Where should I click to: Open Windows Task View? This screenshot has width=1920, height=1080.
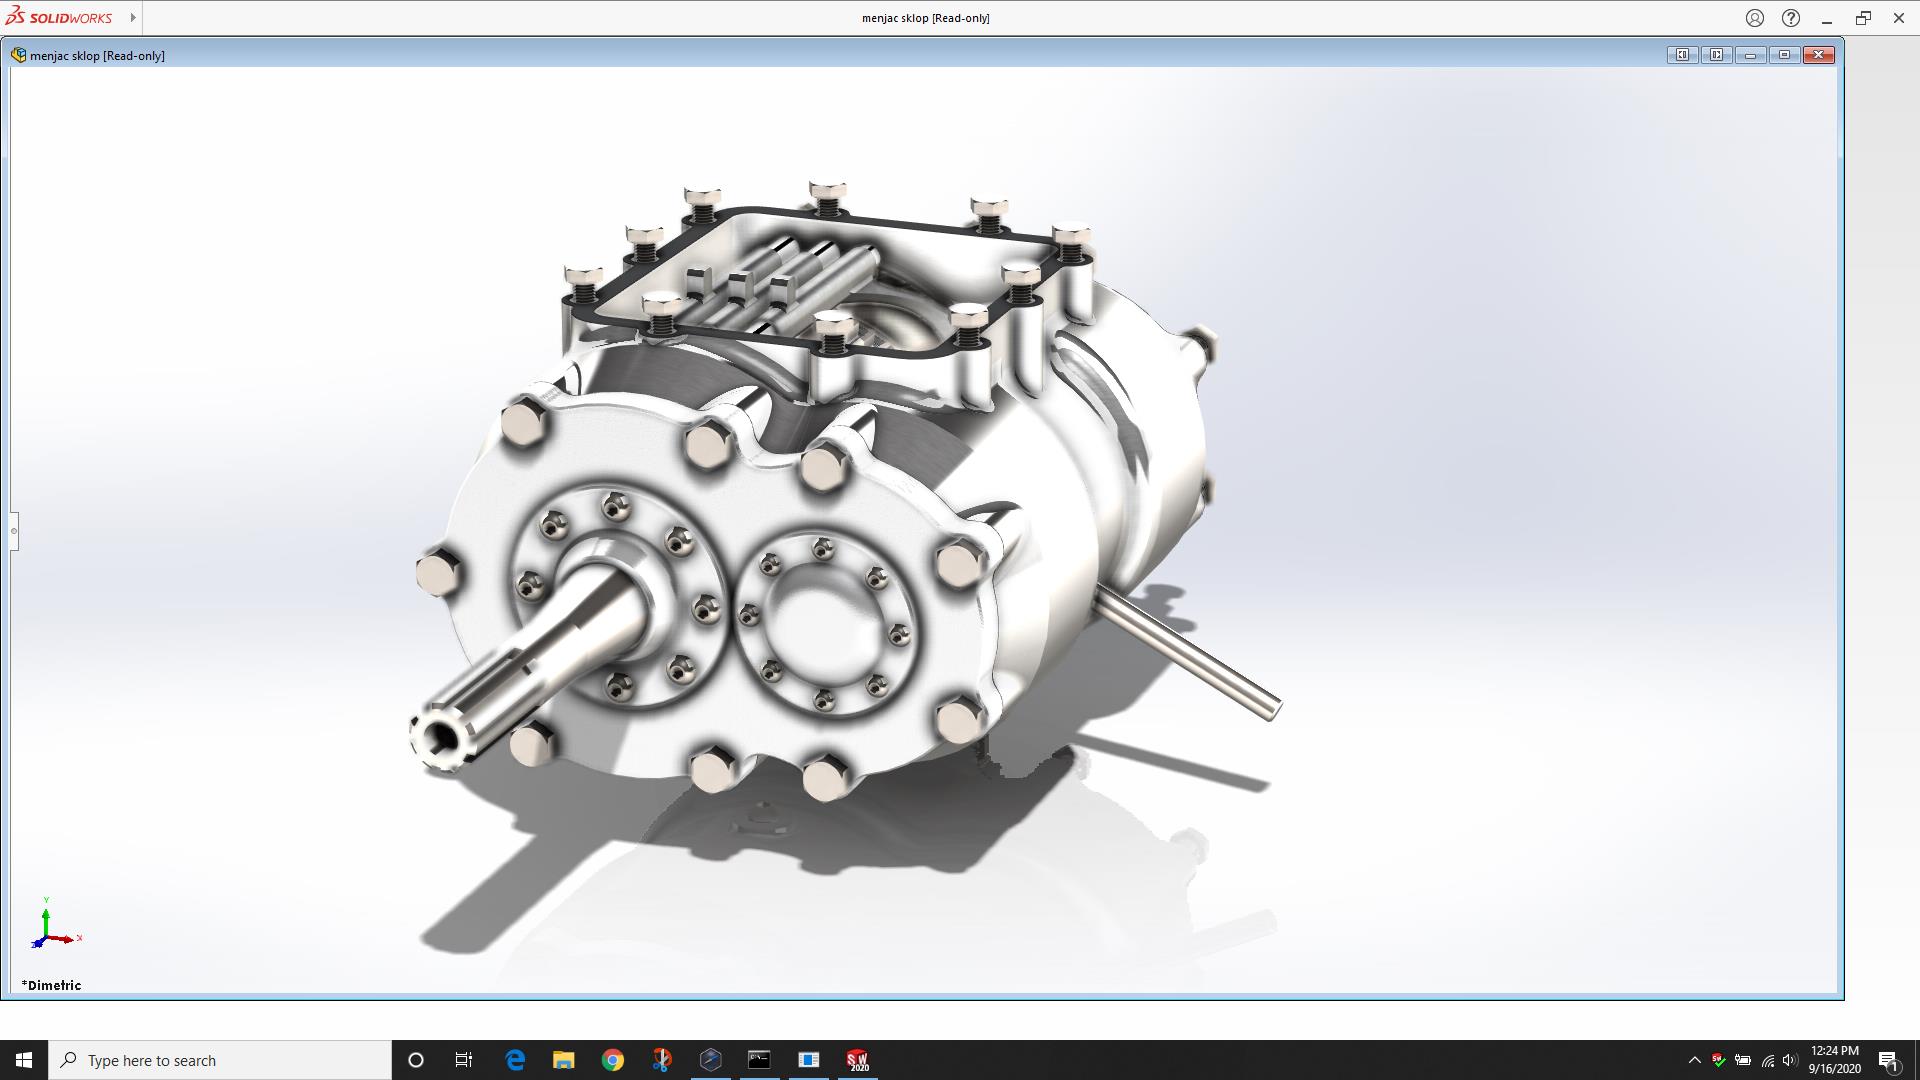click(x=464, y=1060)
